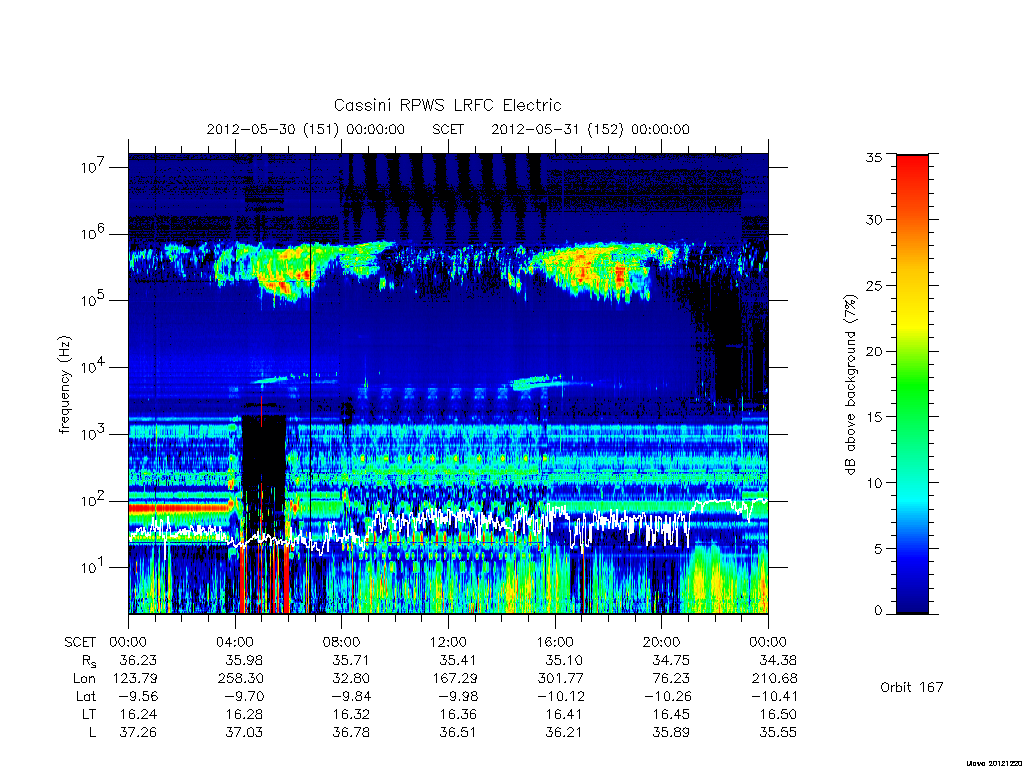Click the Rs value 34.38
1024x768 pixels.
click(x=778, y=660)
